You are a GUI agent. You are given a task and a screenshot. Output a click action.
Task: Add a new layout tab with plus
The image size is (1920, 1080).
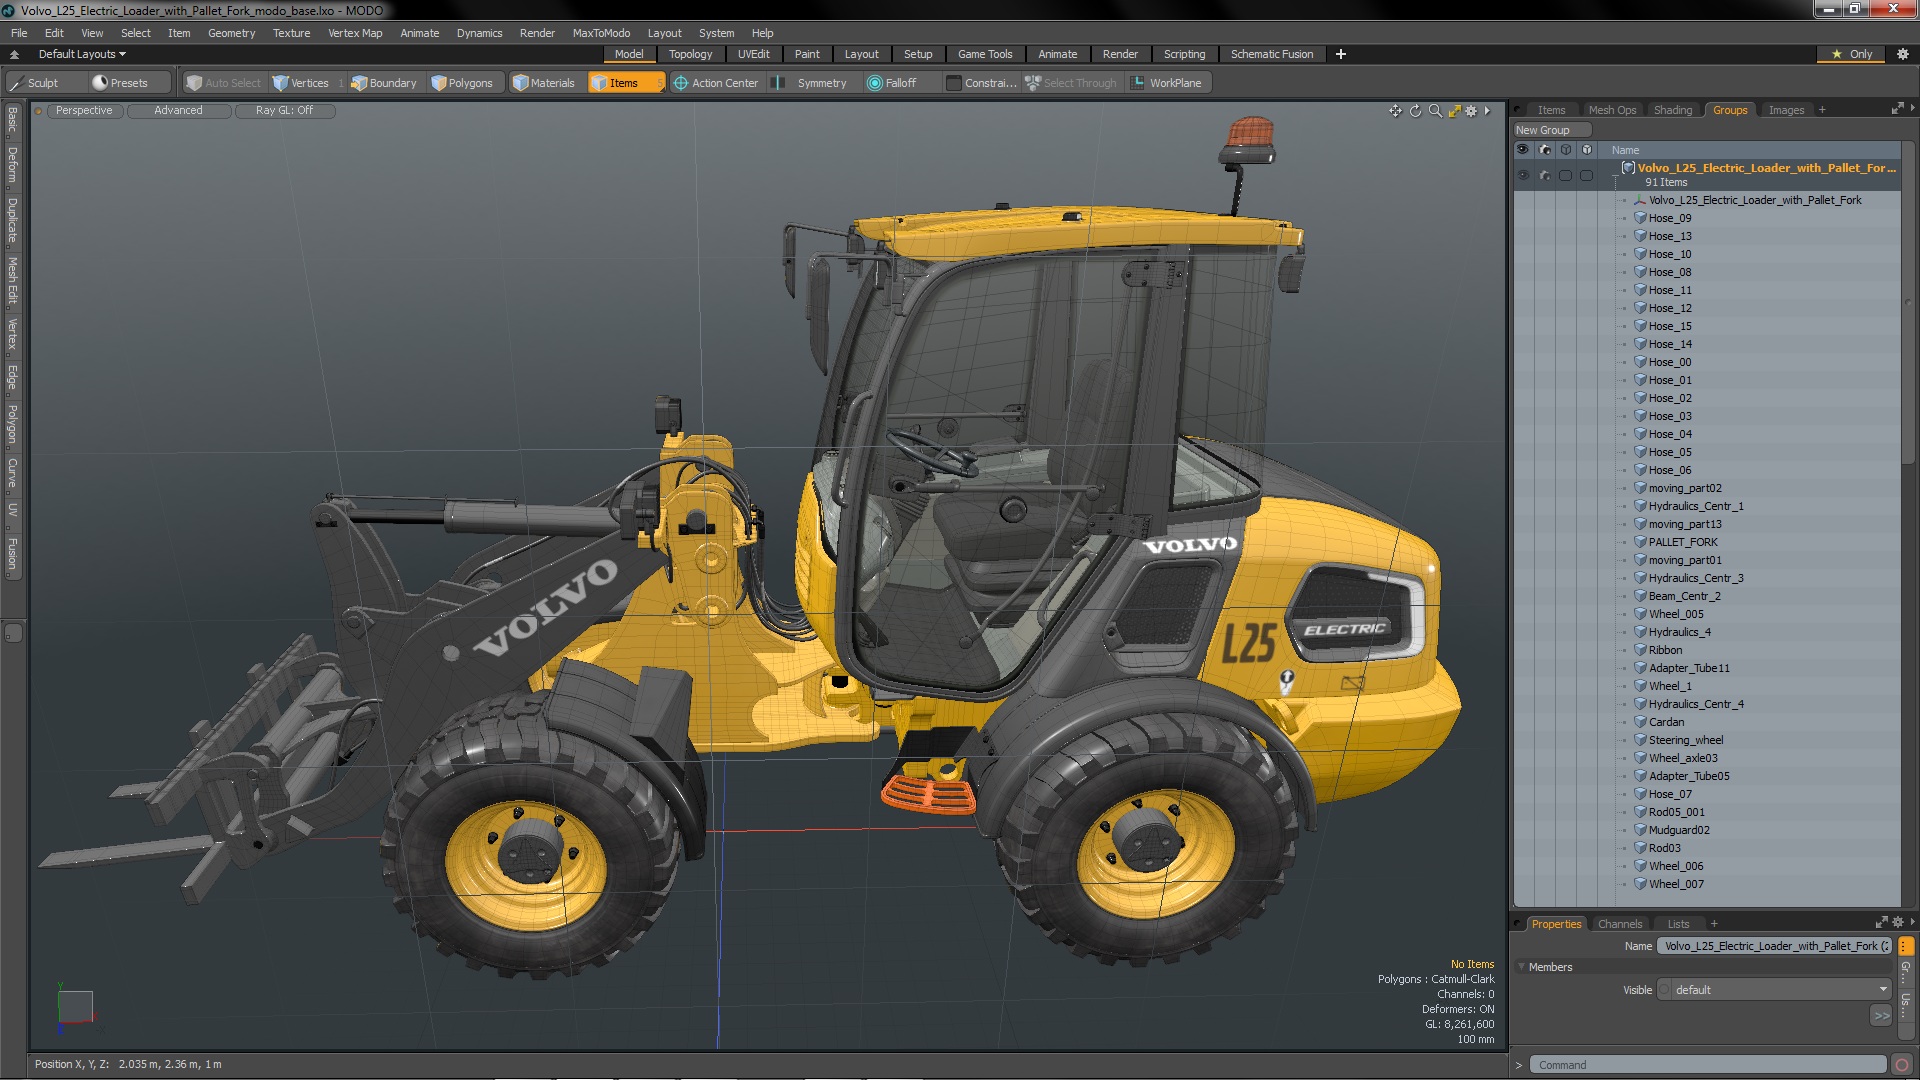pyautogui.click(x=1340, y=54)
